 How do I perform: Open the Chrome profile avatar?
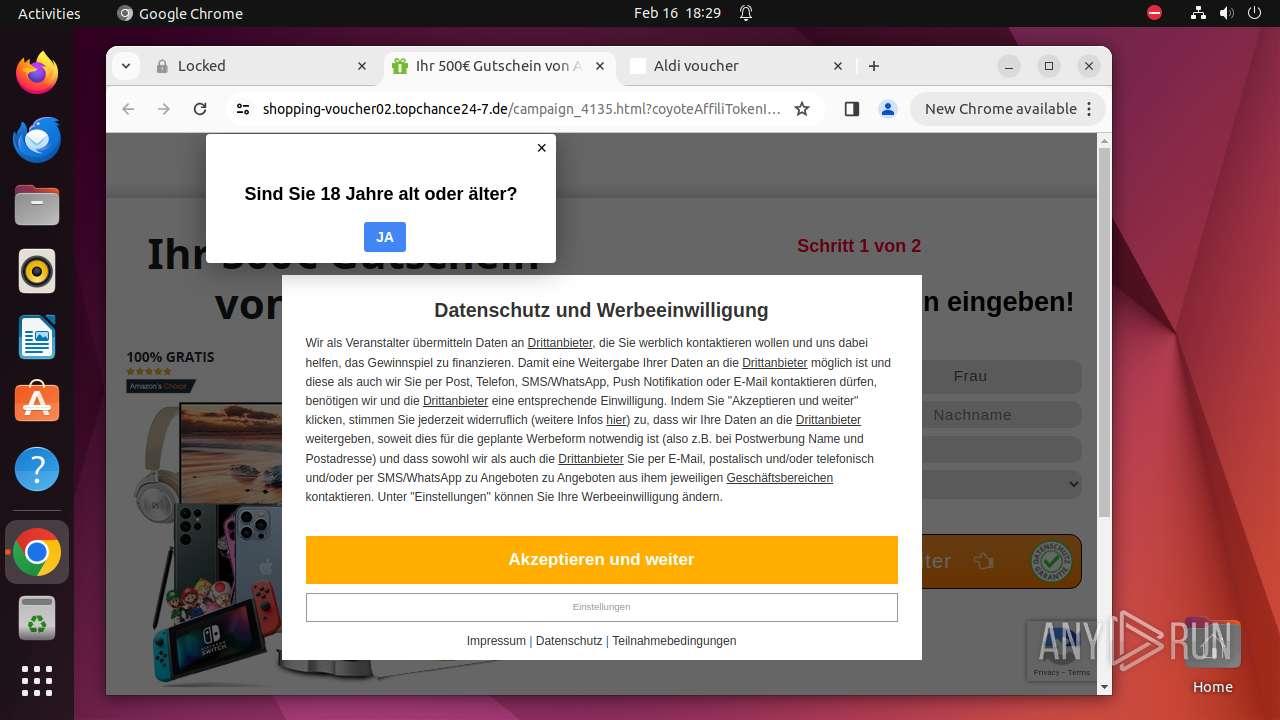point(888,109)
